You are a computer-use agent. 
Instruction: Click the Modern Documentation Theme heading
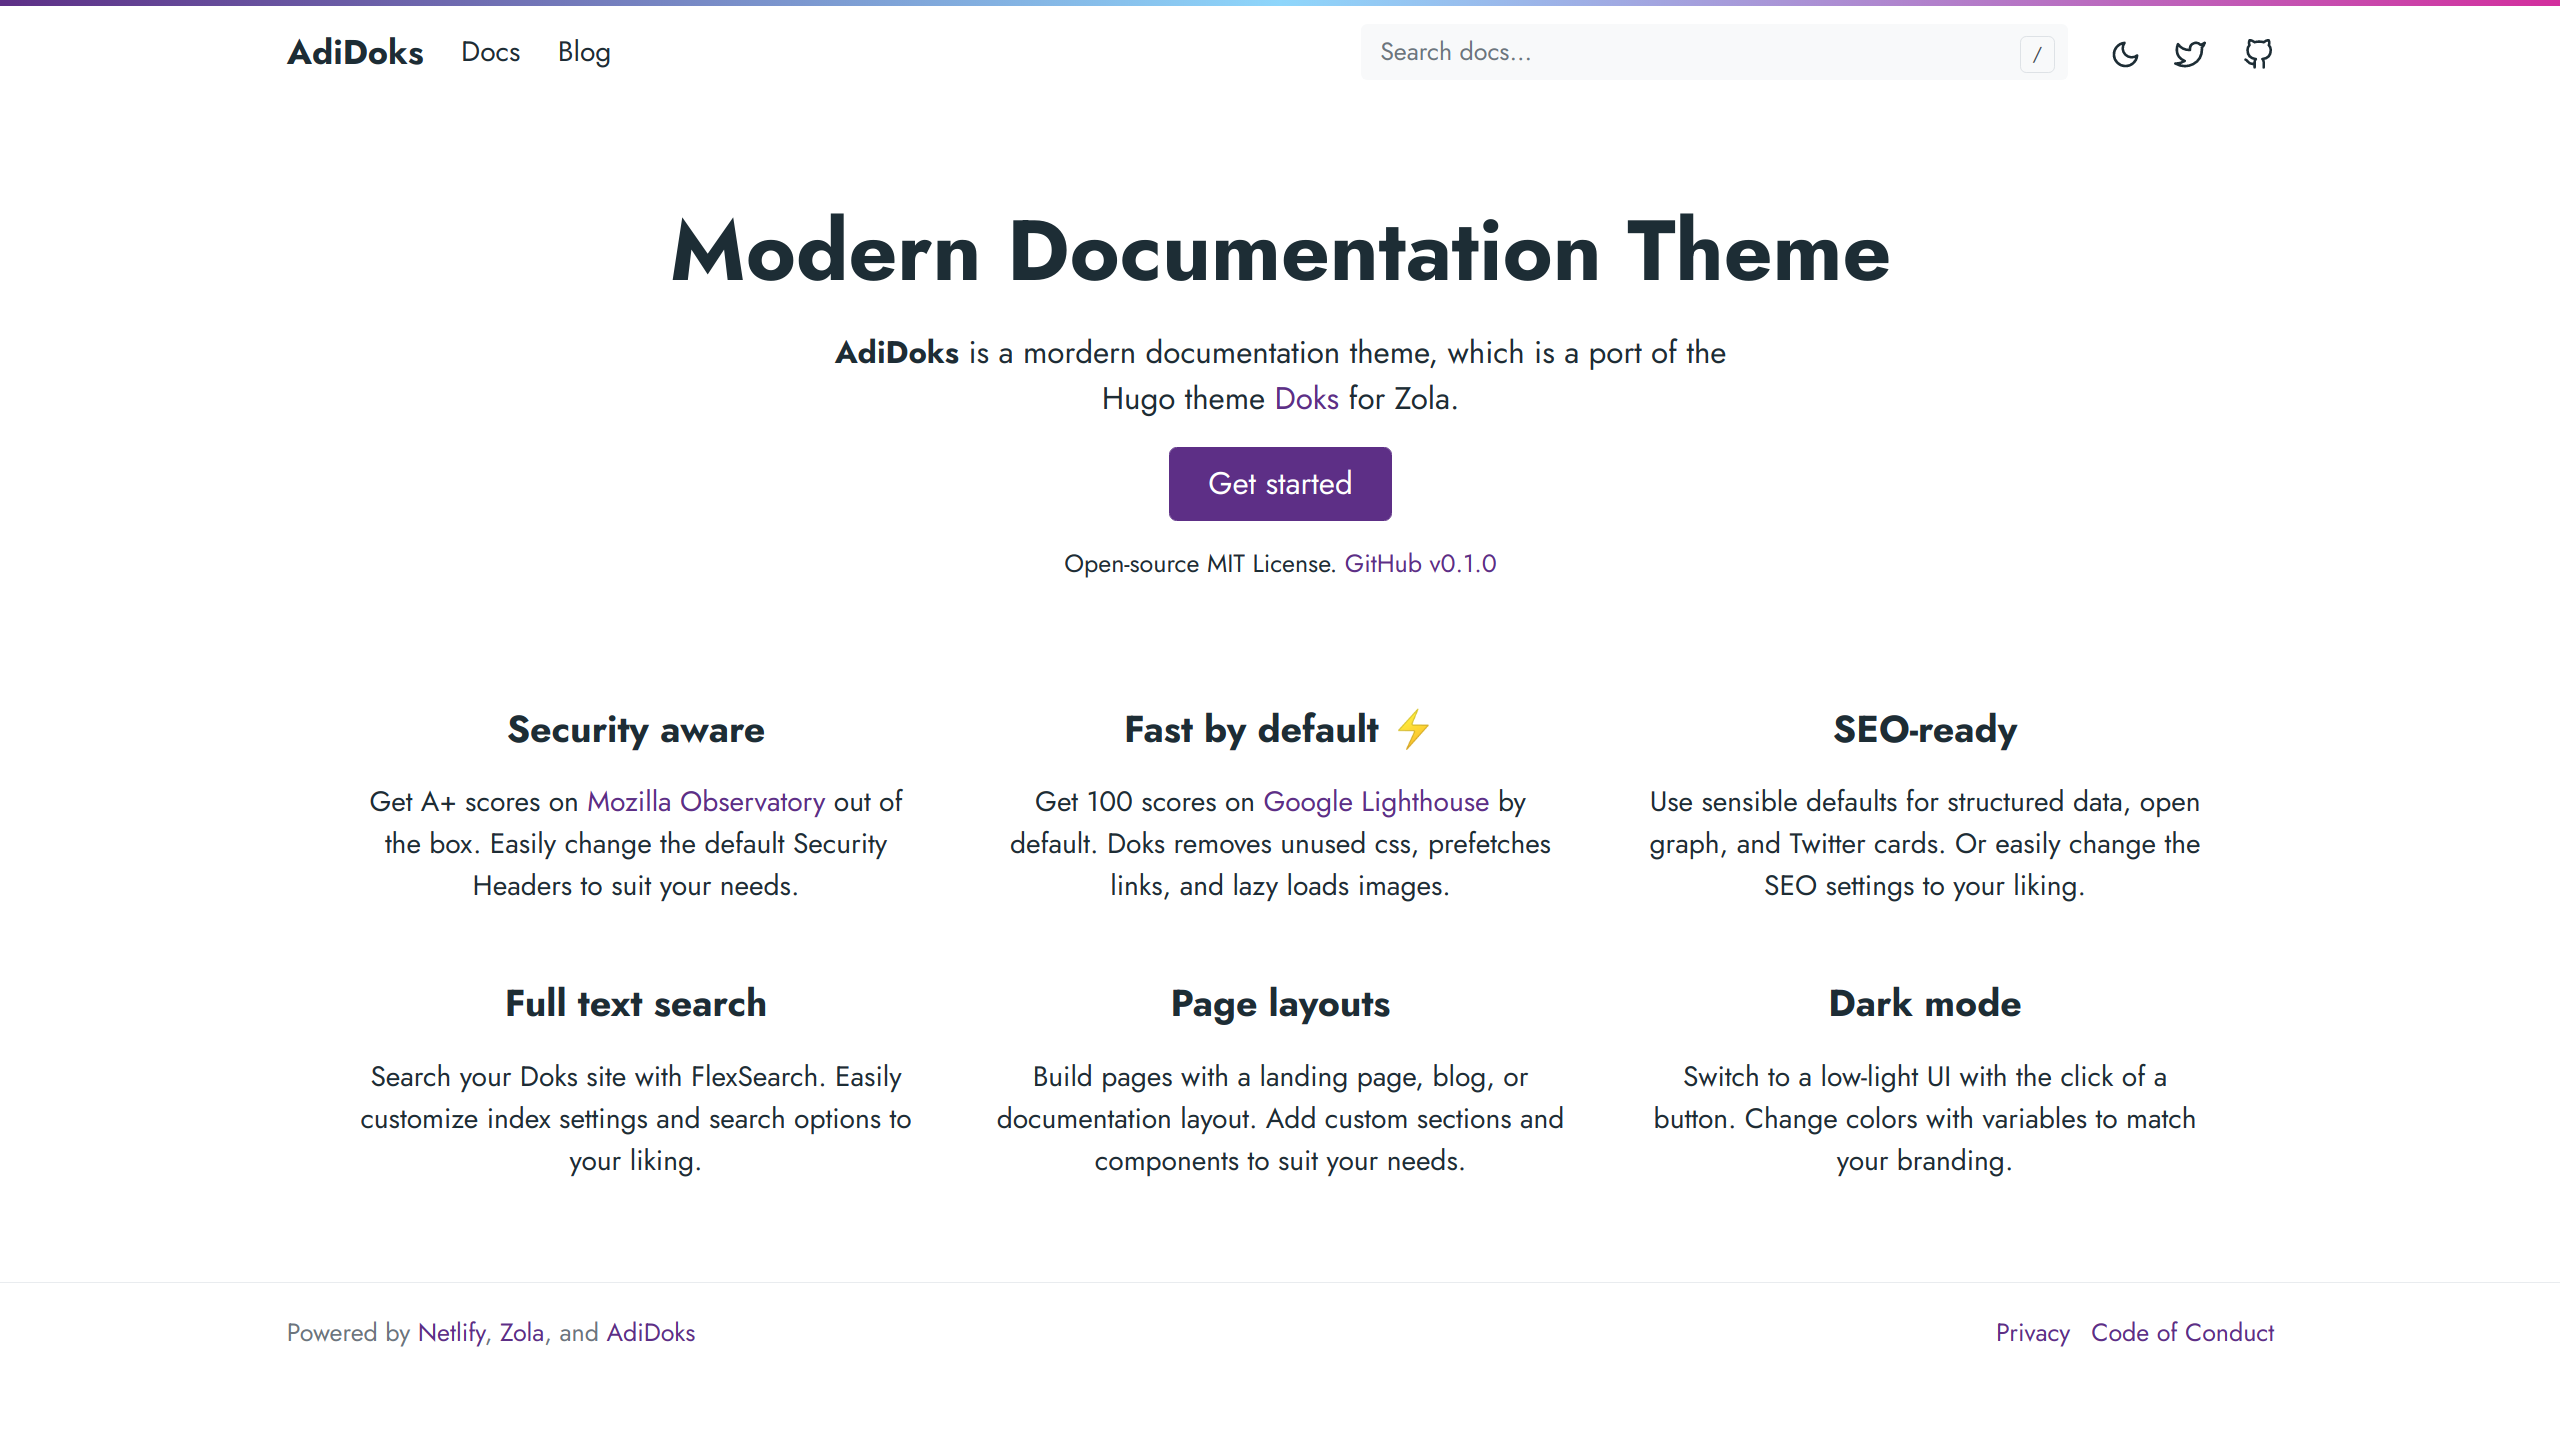(1281, 253)
